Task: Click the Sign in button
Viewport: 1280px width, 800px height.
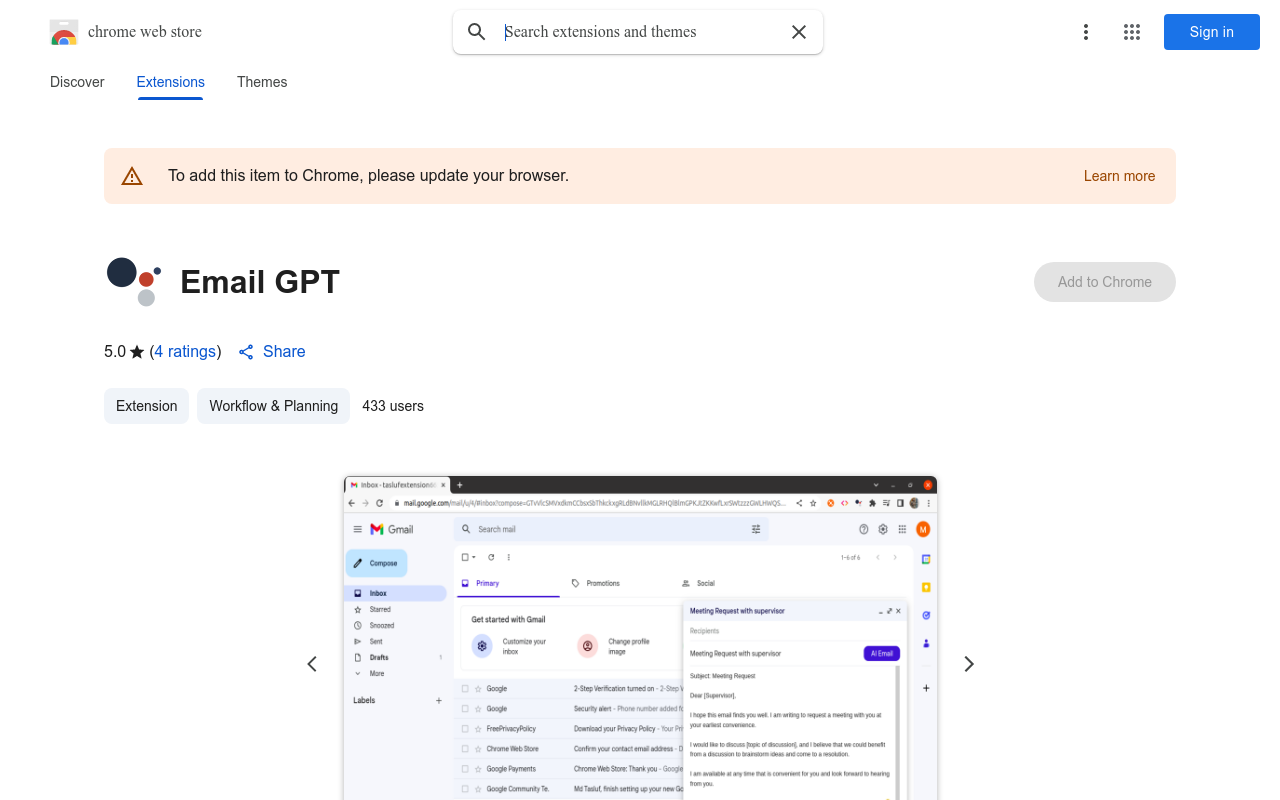Action: coord(1212,32)
